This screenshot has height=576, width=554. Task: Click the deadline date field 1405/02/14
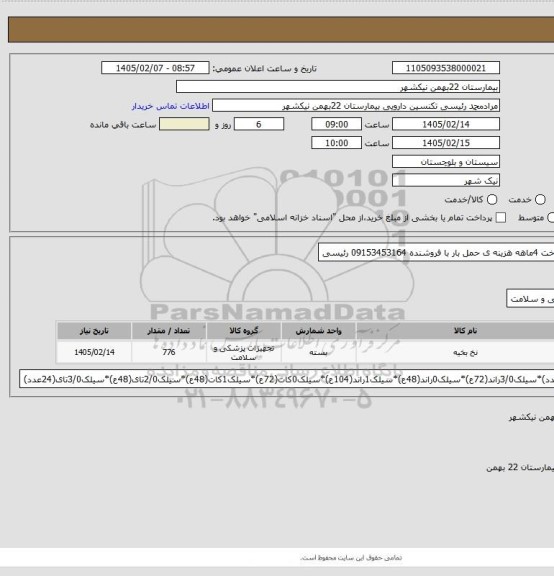pyautogui.click(x=446, y=124)
